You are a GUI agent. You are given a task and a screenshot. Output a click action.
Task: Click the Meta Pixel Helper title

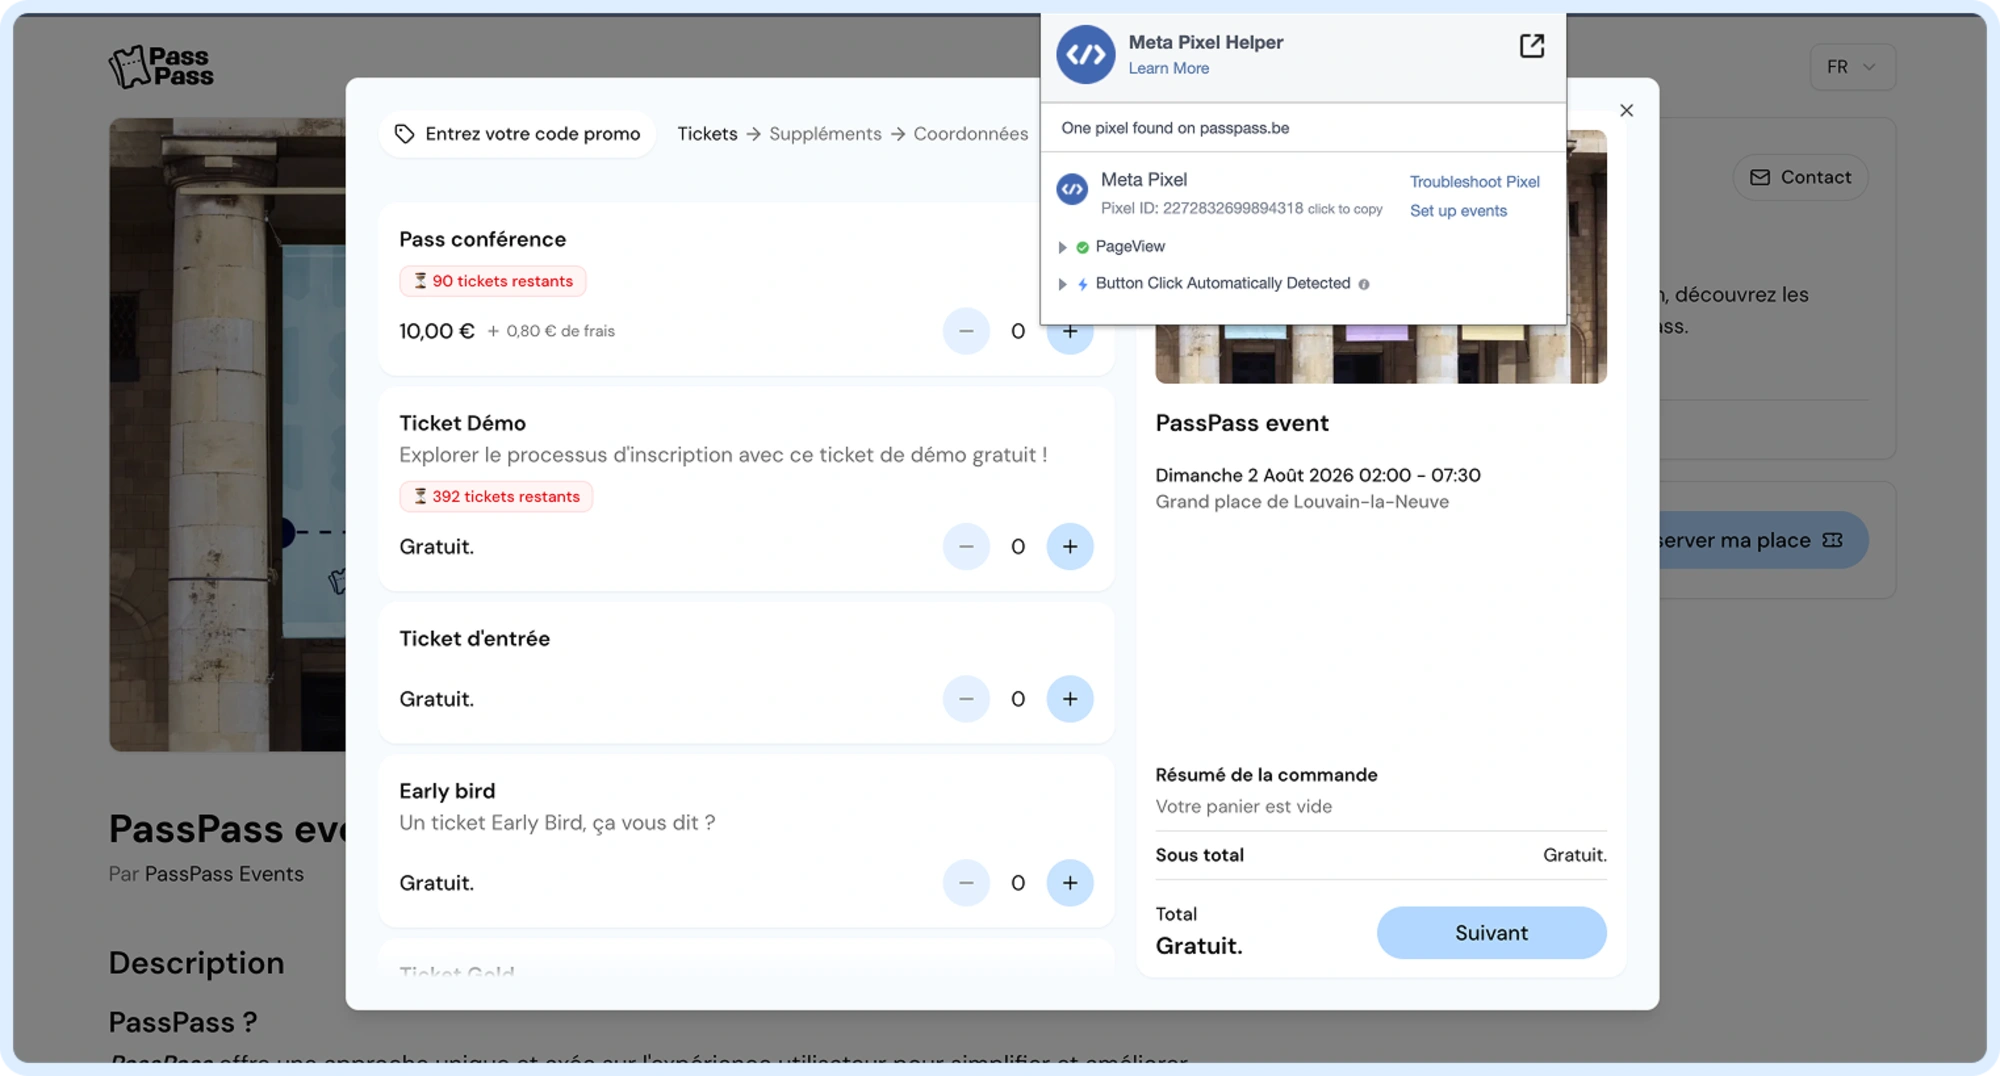(x=1206, y=42)
